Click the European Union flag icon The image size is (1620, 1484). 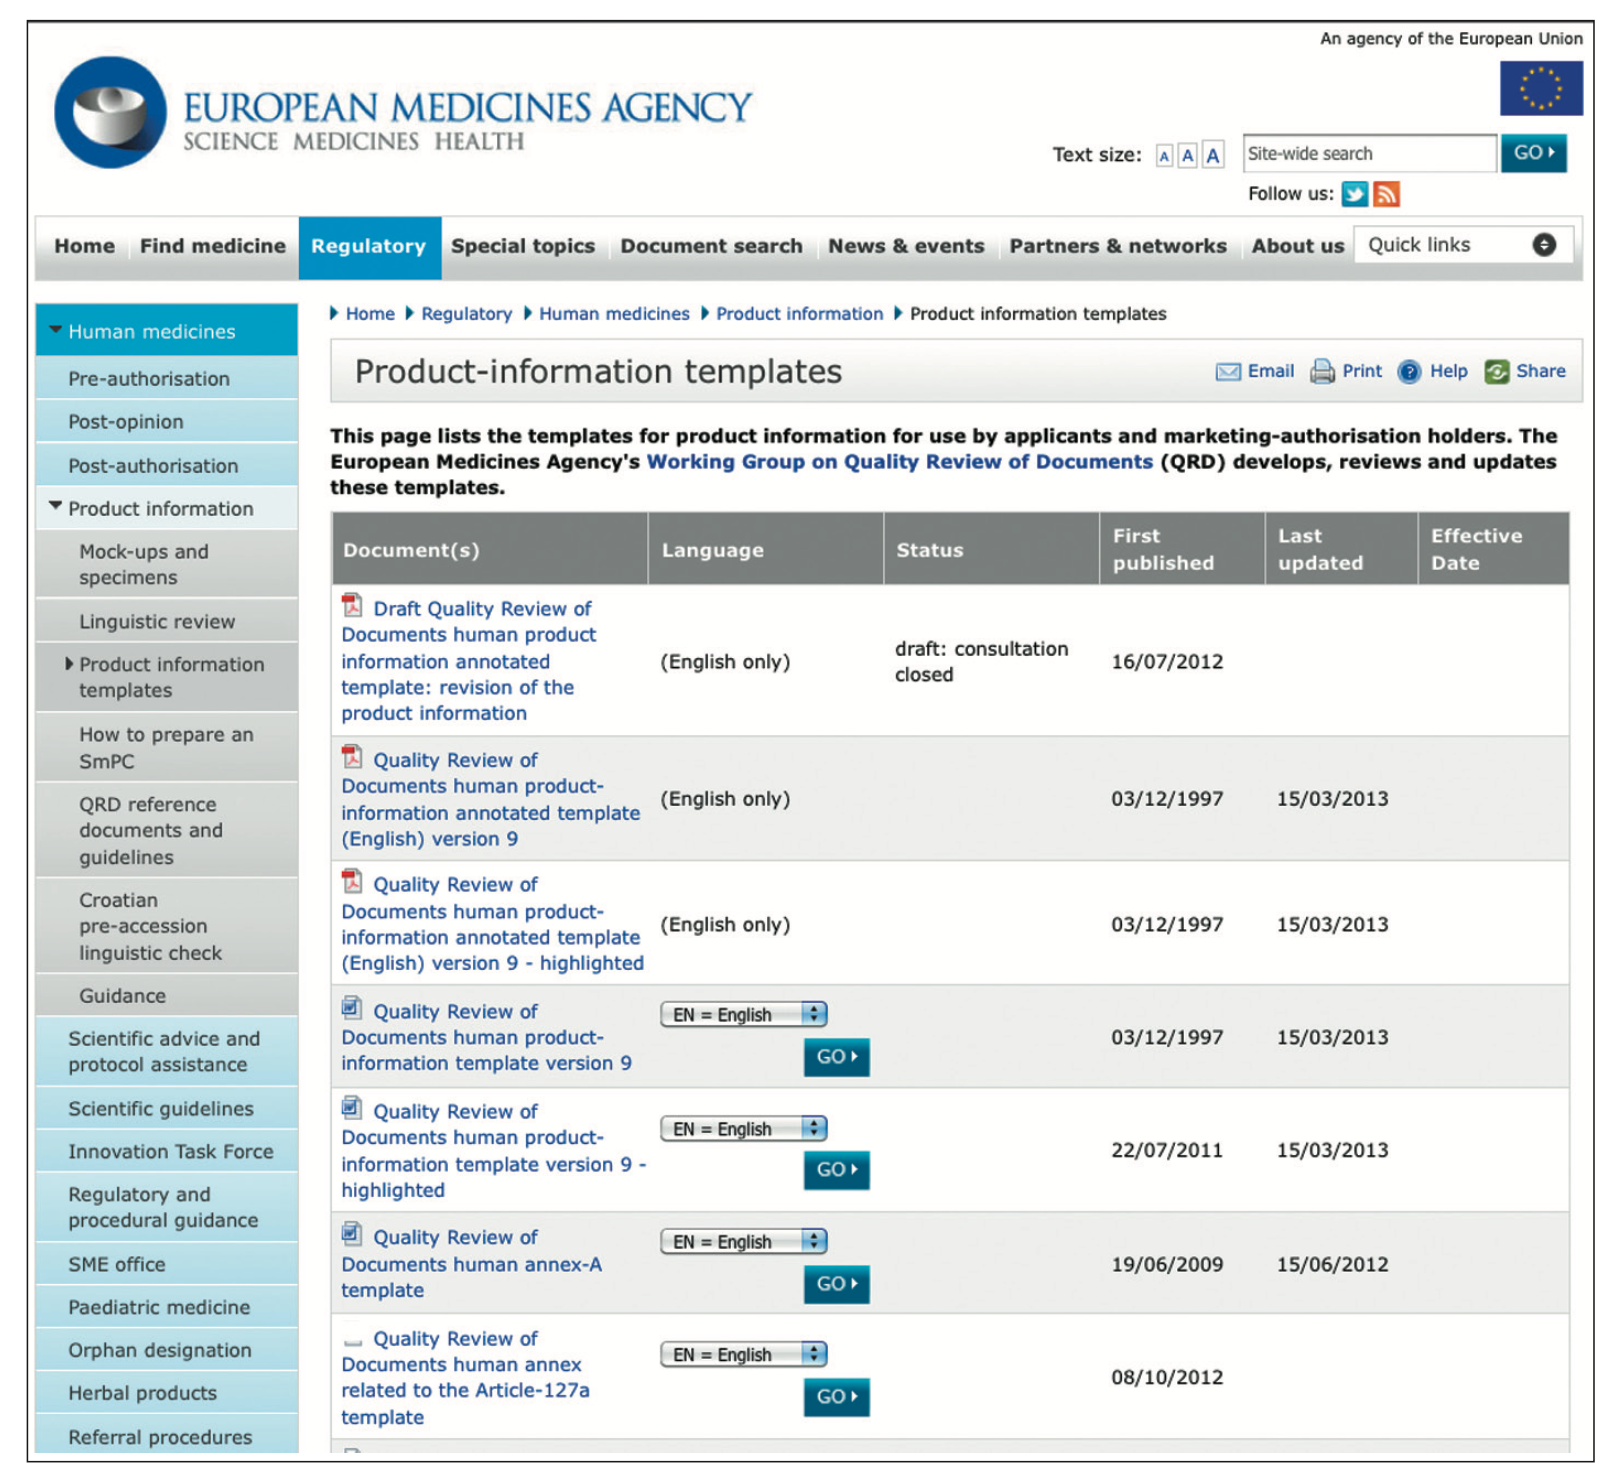[1541, 88]
